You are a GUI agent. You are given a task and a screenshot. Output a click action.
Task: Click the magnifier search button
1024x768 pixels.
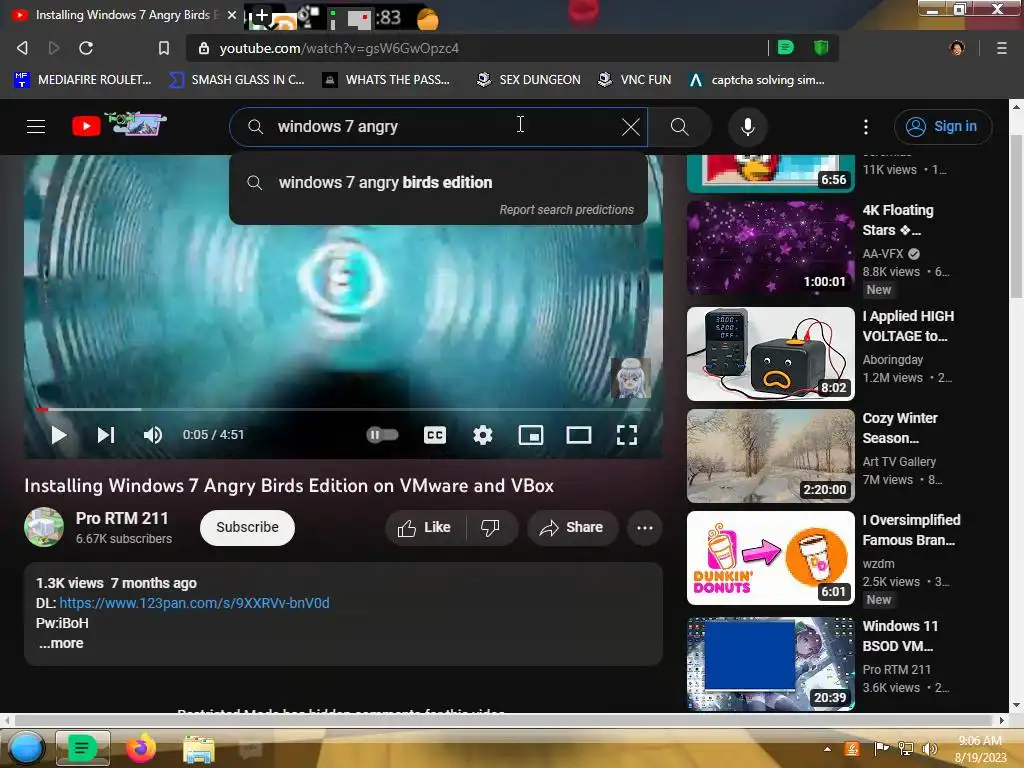point(679,127)
